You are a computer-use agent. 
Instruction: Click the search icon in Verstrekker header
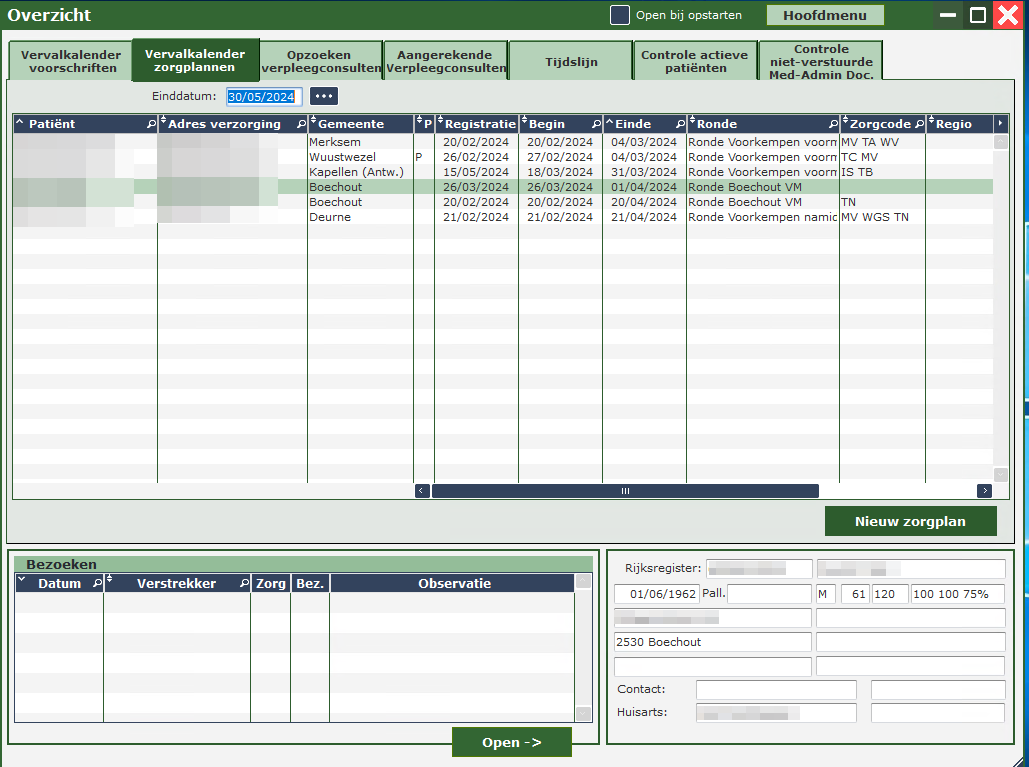coord(243,583)
